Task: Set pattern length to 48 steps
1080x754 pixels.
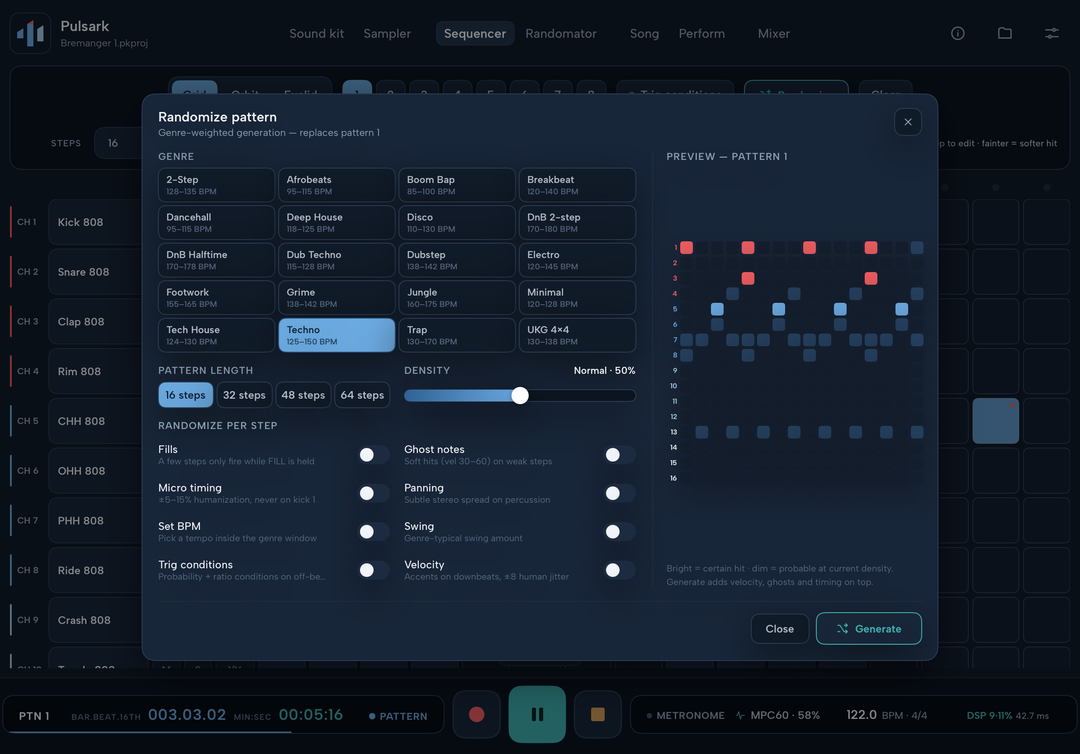Action: point(303,395)
